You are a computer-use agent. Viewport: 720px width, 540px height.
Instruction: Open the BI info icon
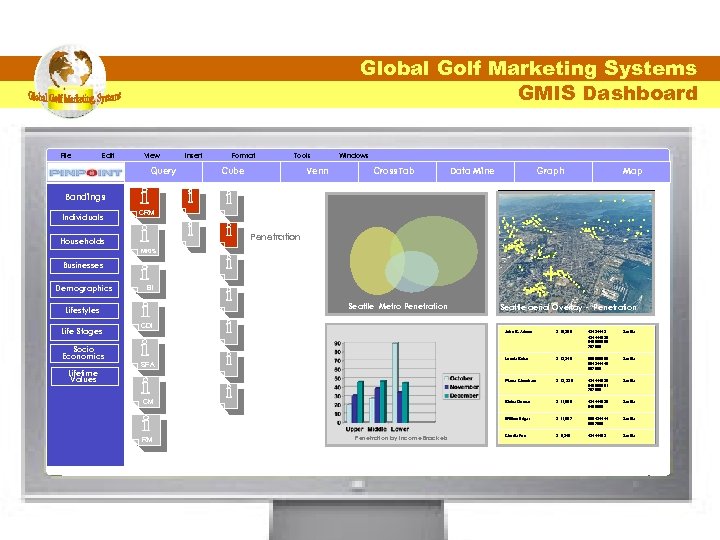(x=147, y=279)
